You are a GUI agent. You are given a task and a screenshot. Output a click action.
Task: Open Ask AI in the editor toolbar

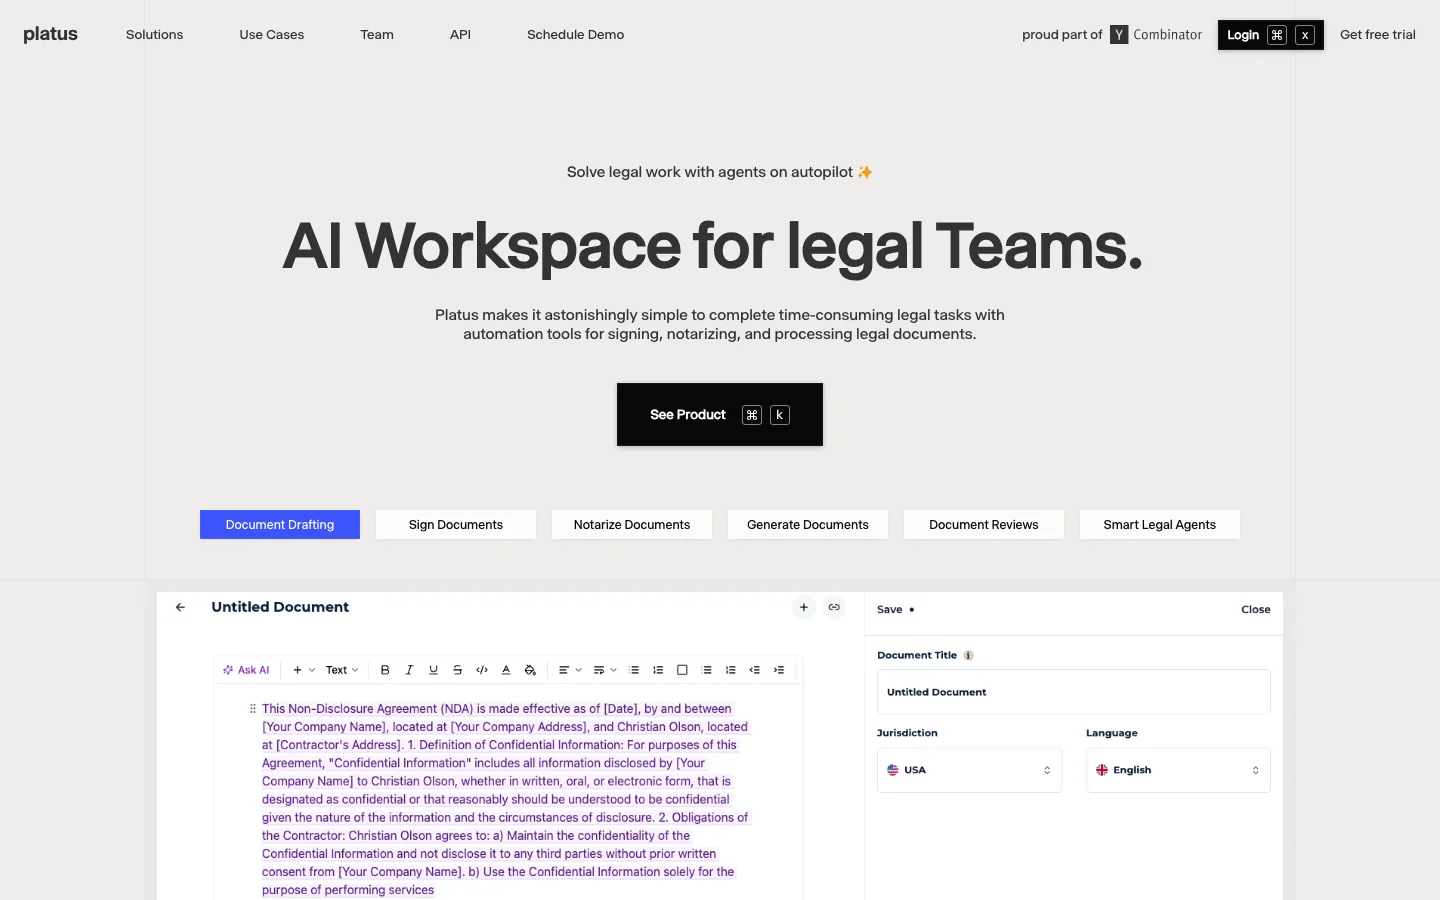tap(246, 670)
